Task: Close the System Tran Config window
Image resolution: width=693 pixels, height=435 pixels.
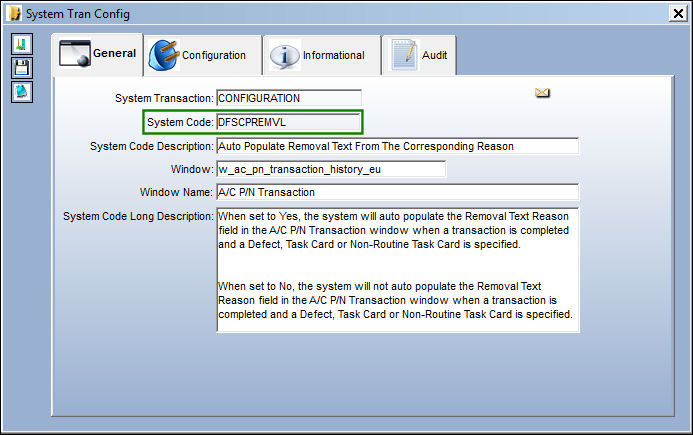Action: click(678, 13)
